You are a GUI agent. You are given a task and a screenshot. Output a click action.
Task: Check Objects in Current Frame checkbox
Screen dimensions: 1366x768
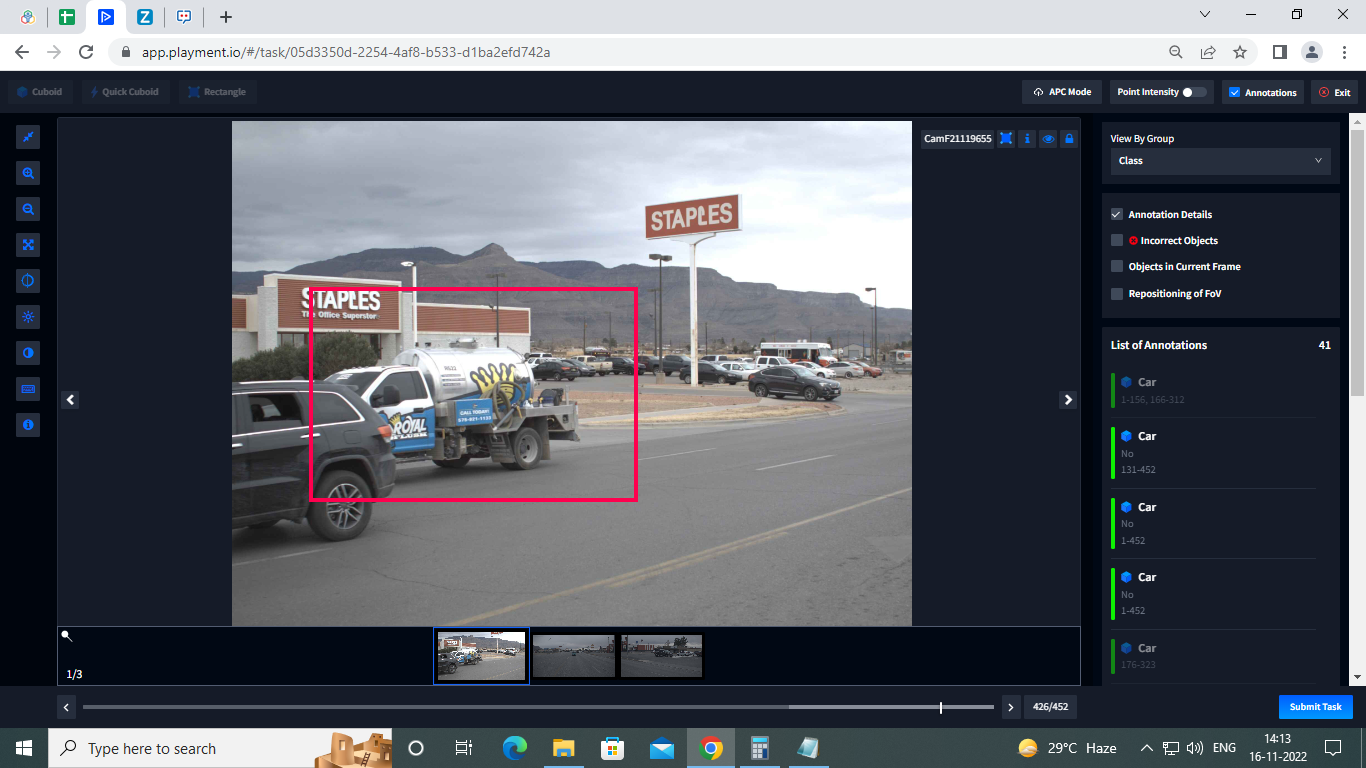click(1117, 266)
